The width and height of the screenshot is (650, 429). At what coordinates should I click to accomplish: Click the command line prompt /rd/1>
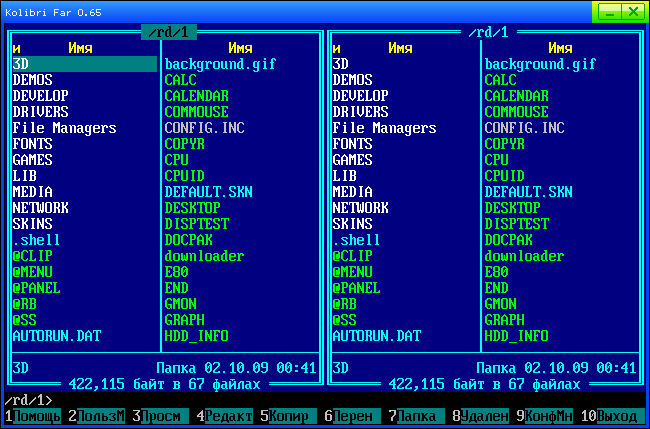pyautogui.click(x=30, y=400)
